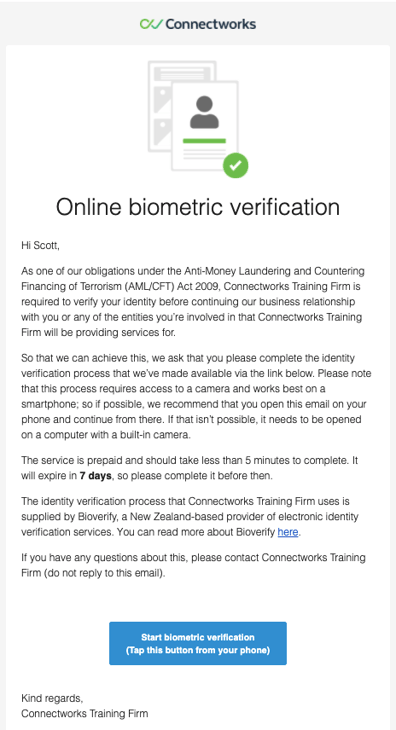Image resolution: width=396 pixels, height=730 pixels.
Task: Click the bold "7 days" expiry text
Action: click(95, 476)
